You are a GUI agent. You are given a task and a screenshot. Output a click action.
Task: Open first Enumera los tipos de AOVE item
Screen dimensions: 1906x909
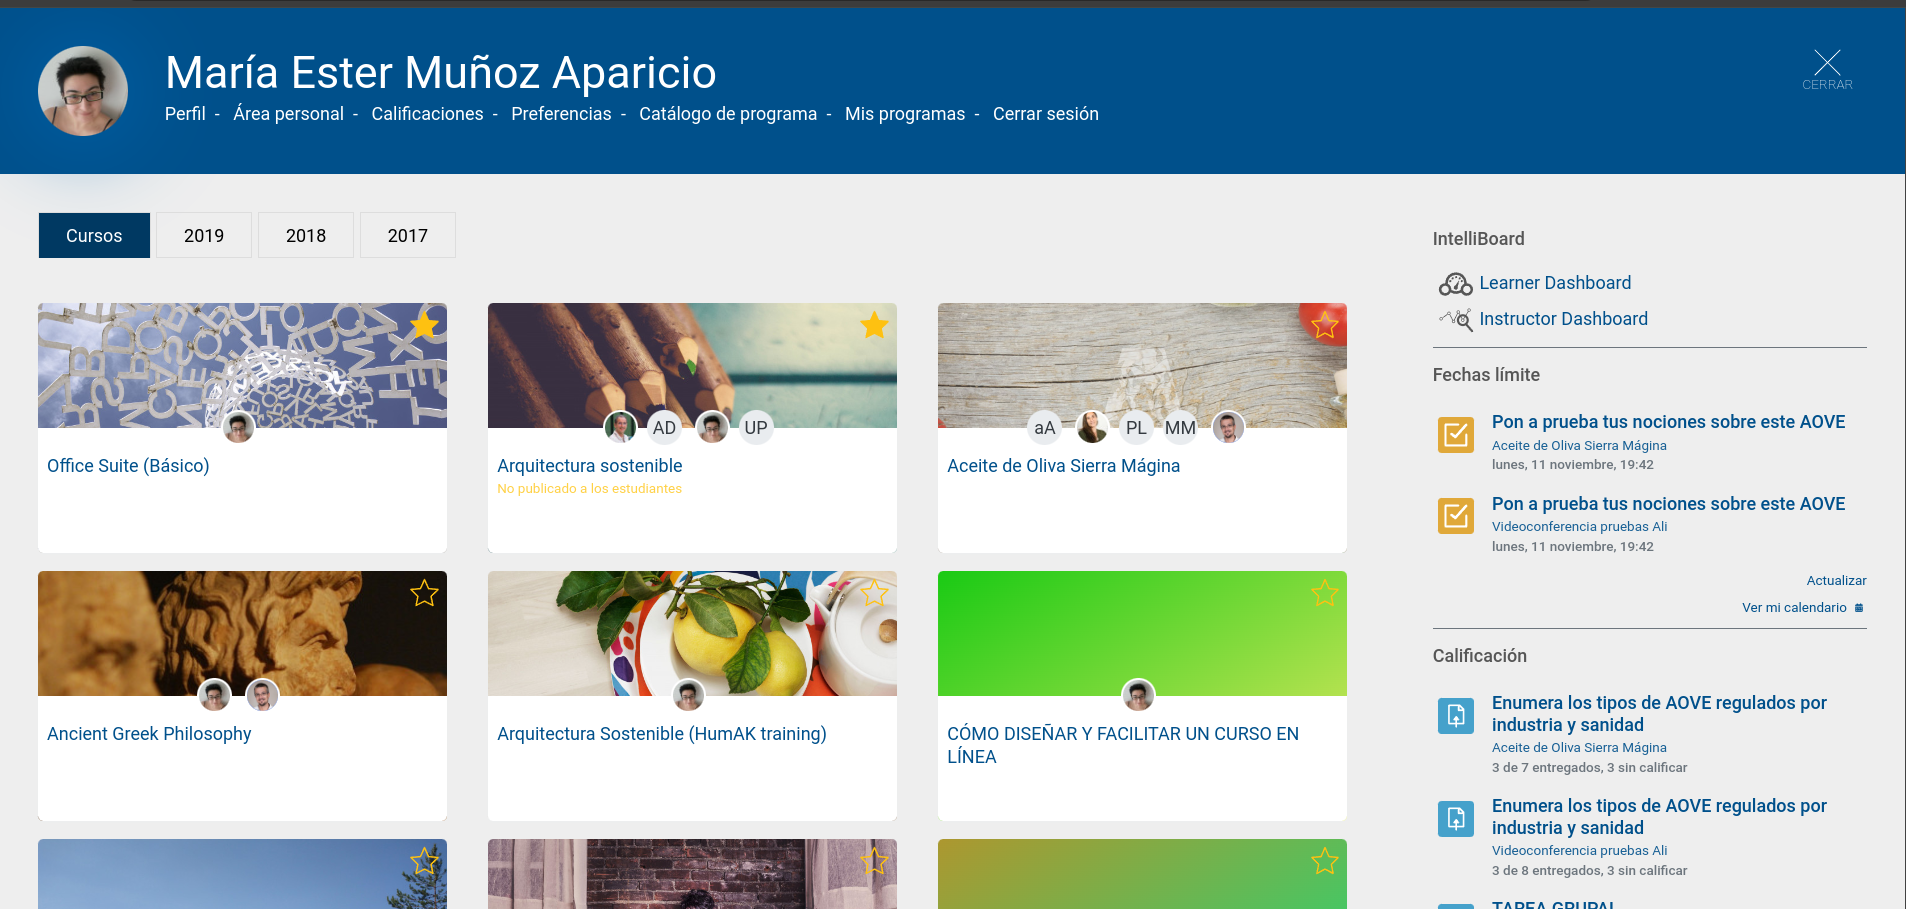coord(1659,714)
